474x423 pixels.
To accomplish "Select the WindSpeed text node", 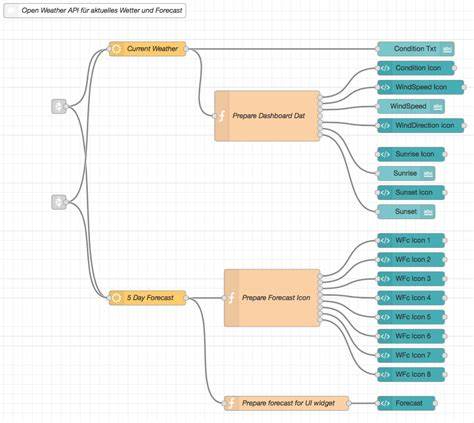I will 411,106.
